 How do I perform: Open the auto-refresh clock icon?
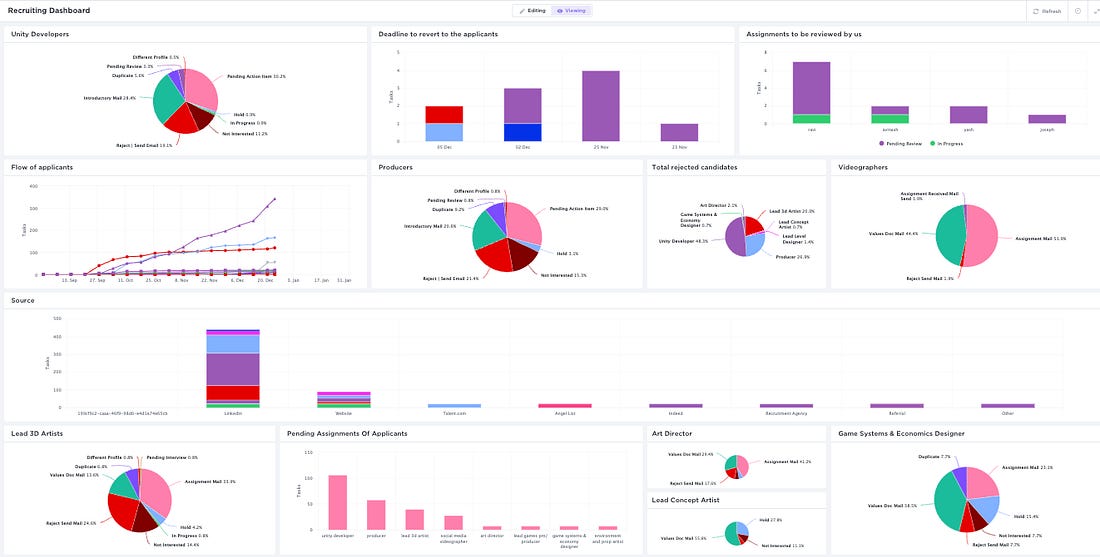click(1078, 11)
